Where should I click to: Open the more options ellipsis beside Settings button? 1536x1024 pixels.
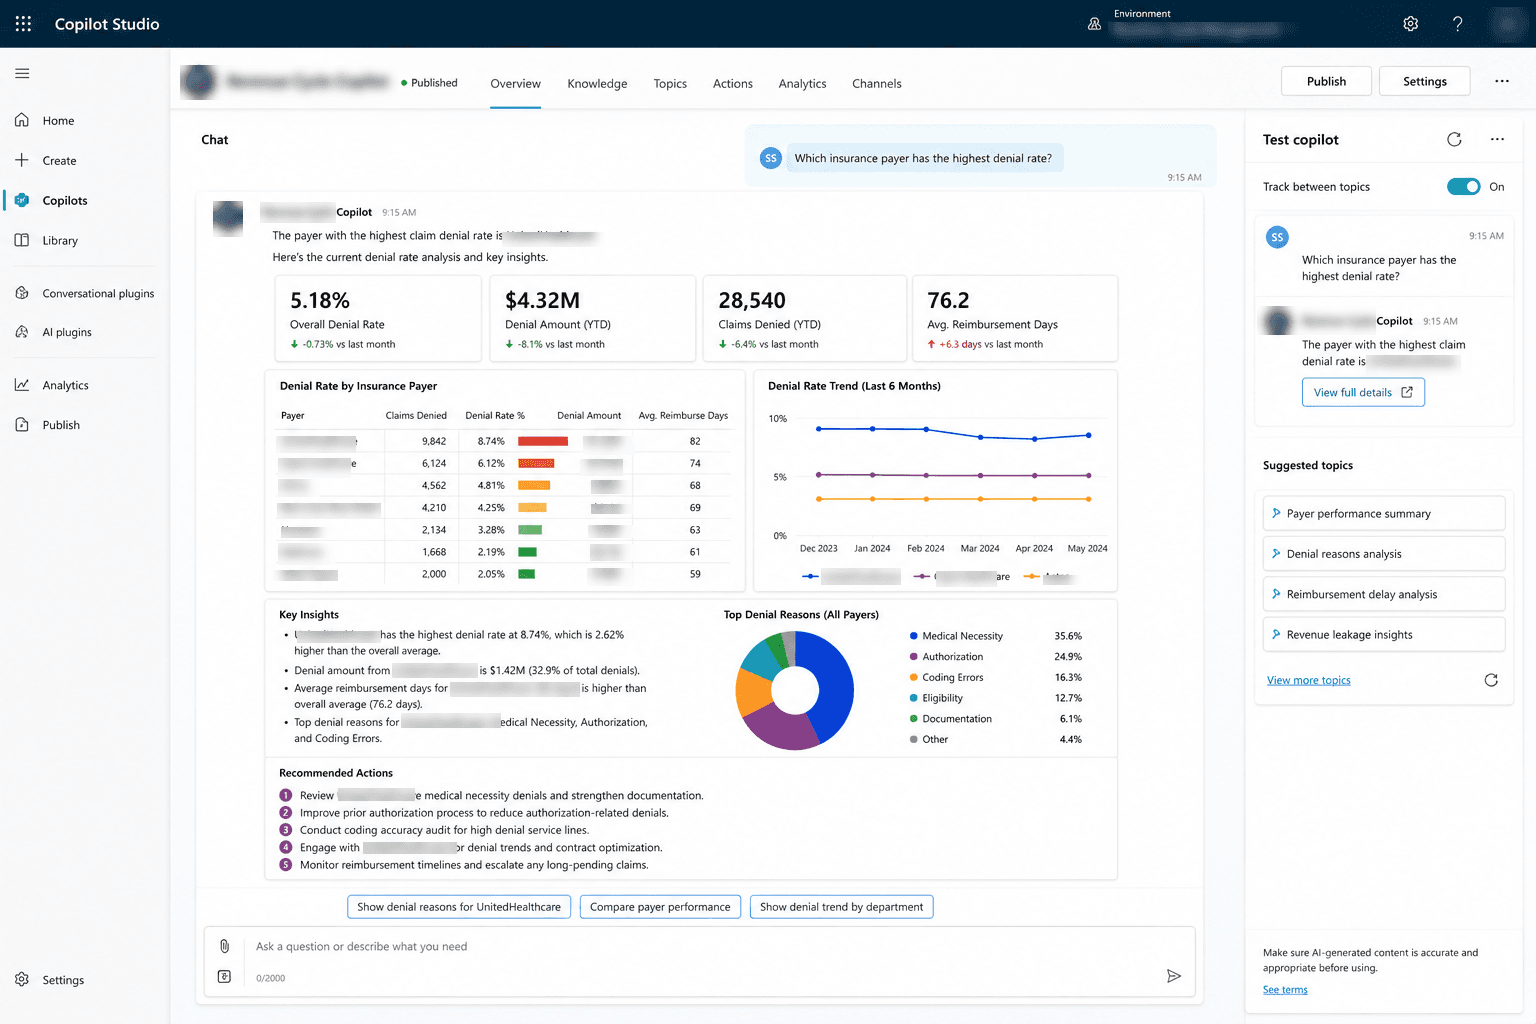(x=1502, y=81)
